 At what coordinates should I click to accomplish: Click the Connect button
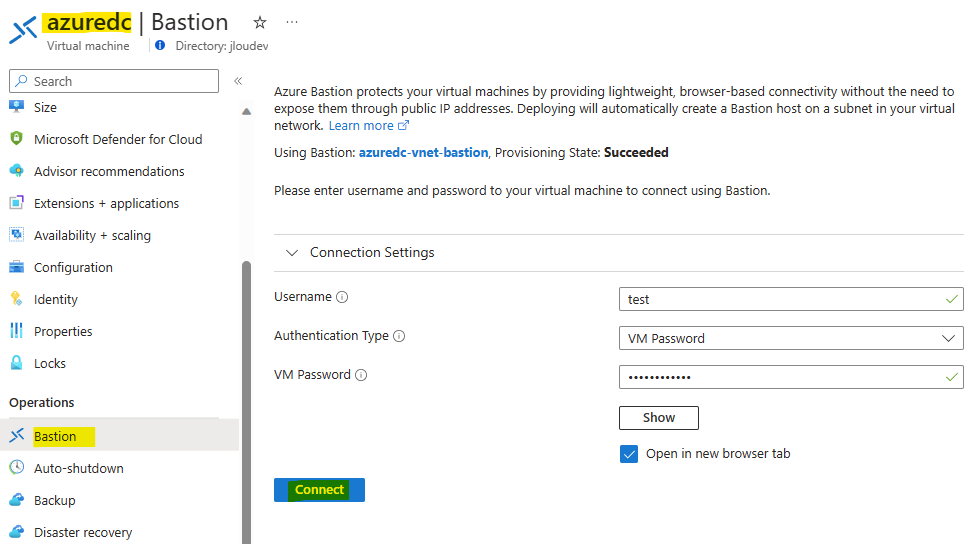point(319,490)
